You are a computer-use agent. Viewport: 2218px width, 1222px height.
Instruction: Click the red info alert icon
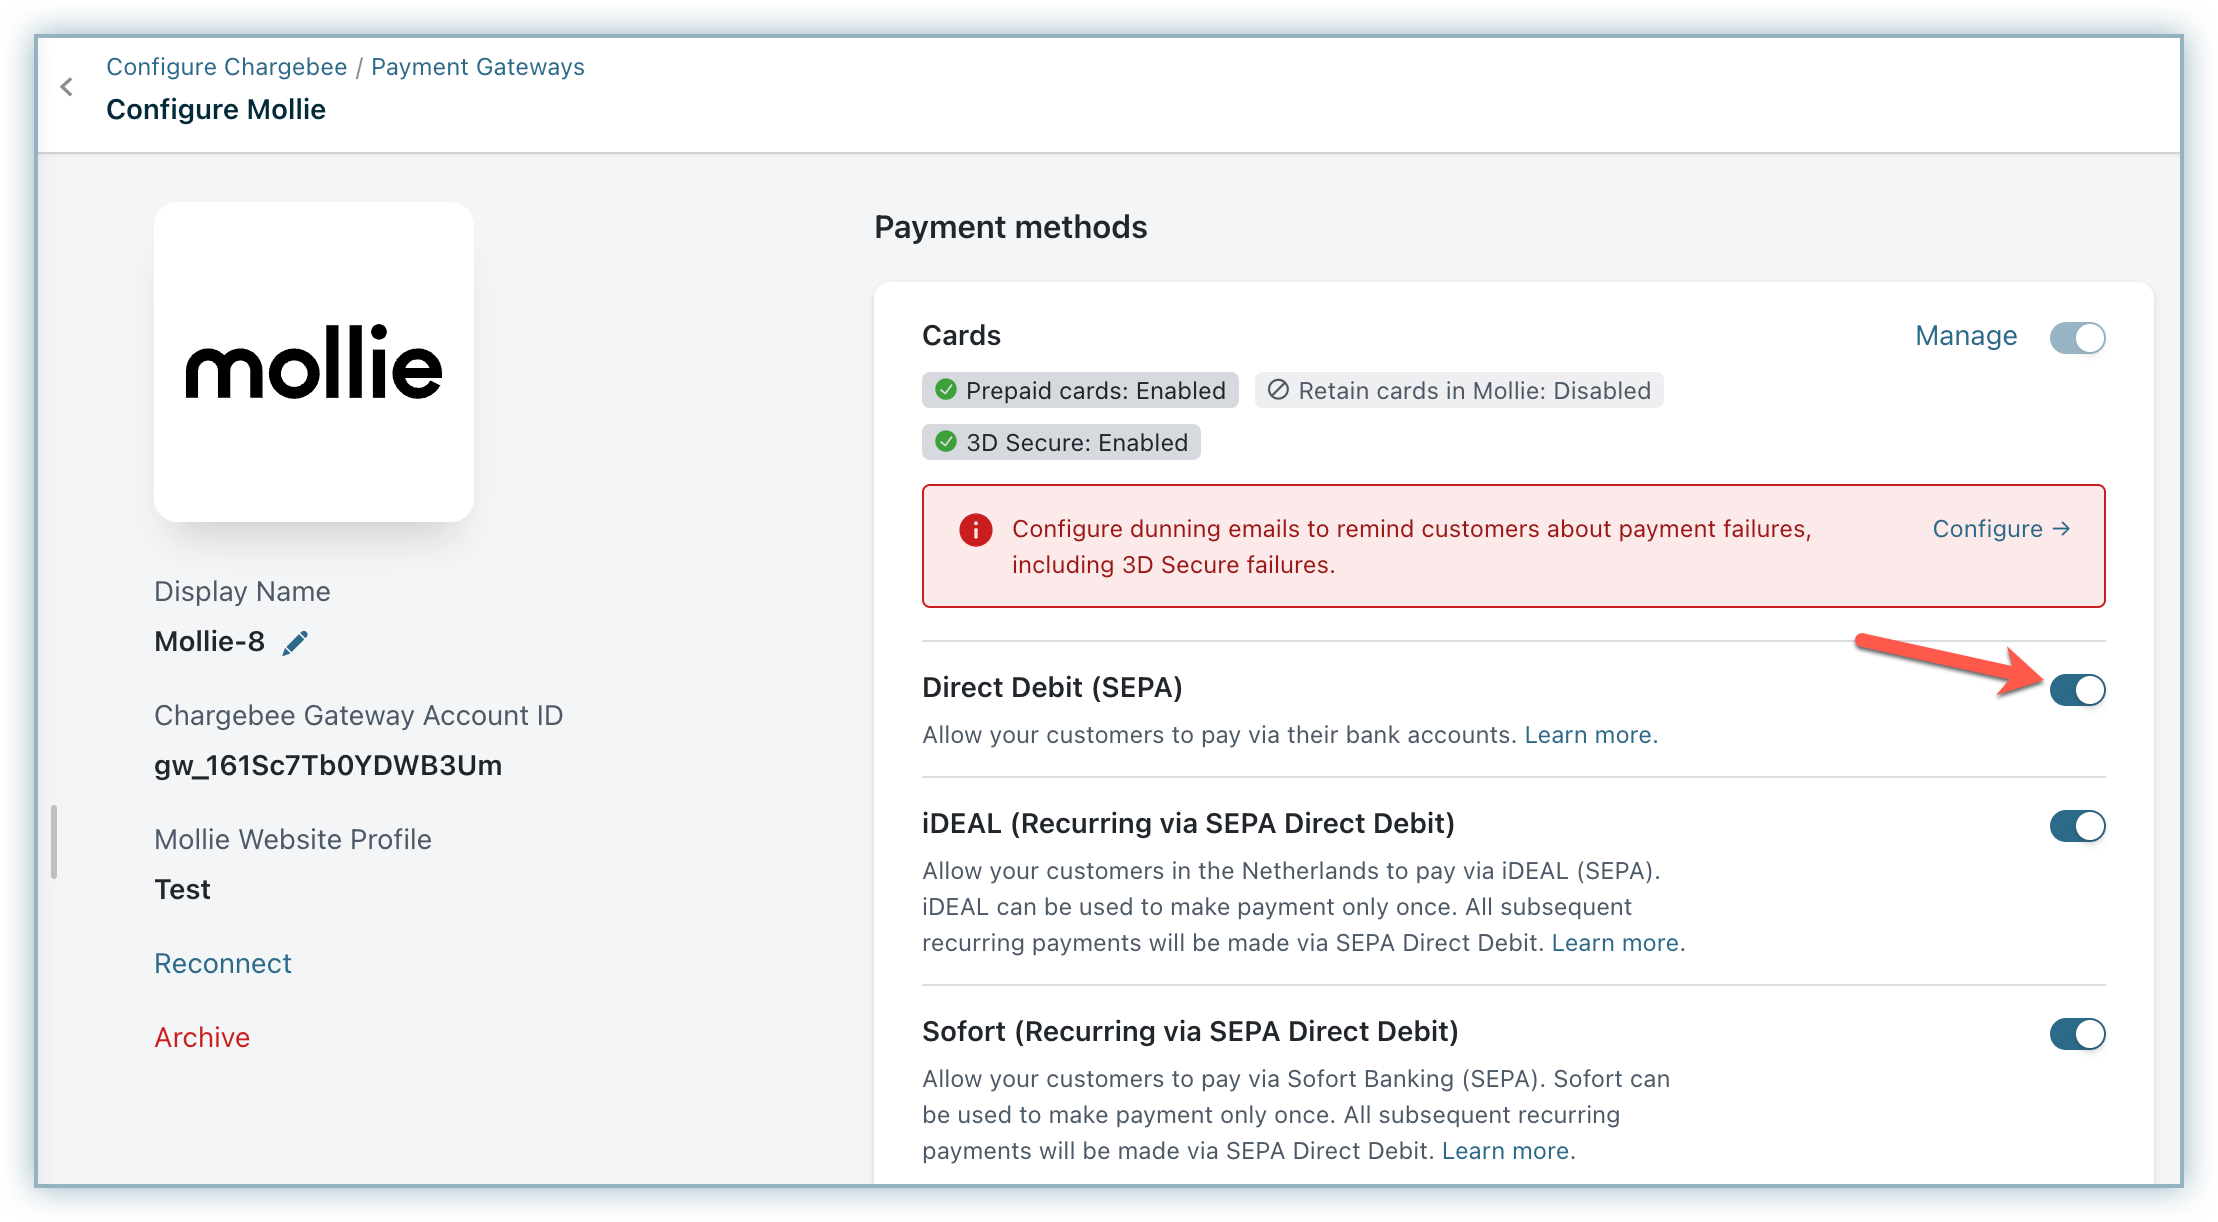click(975, 530)
